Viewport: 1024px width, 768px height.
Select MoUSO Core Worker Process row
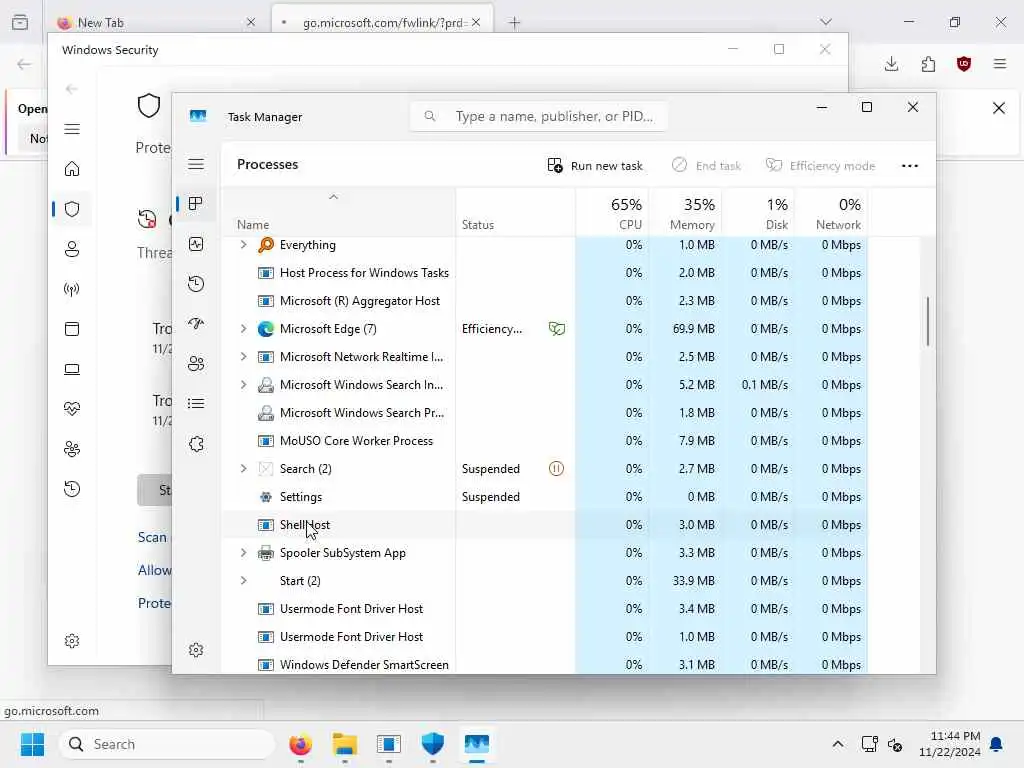point(545,441)
